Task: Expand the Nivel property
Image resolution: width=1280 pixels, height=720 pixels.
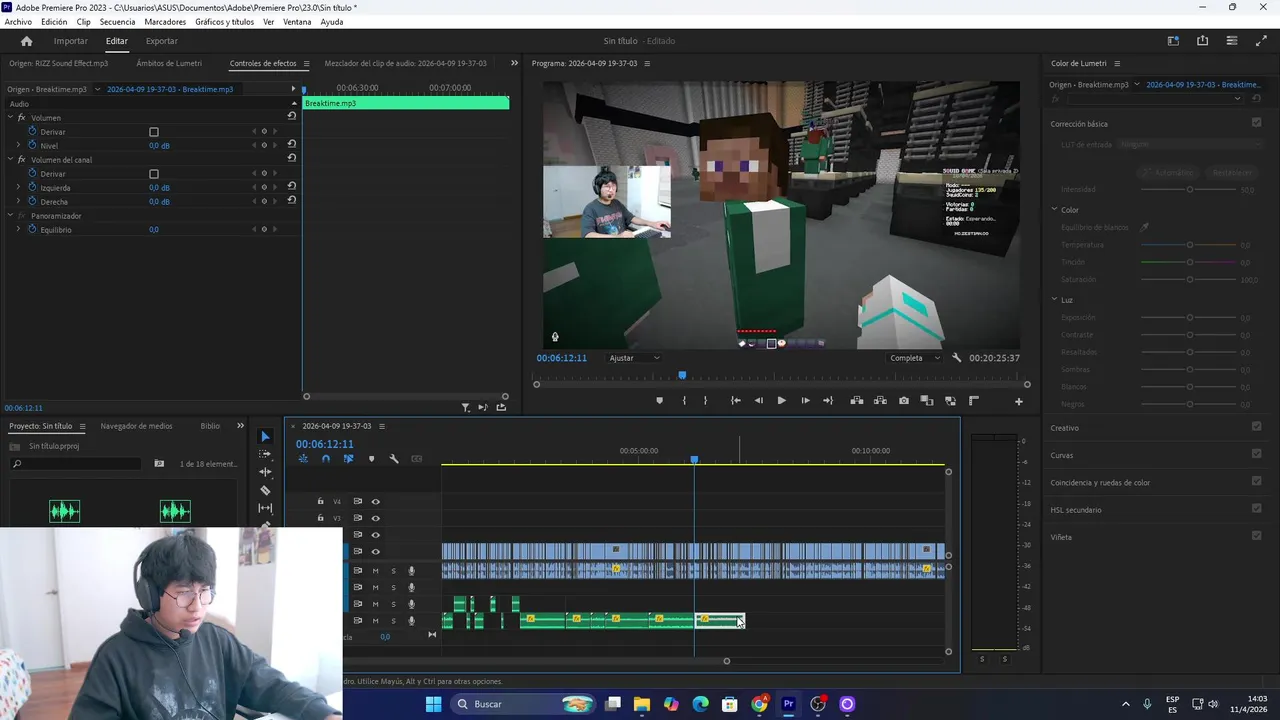Action: 18,145
